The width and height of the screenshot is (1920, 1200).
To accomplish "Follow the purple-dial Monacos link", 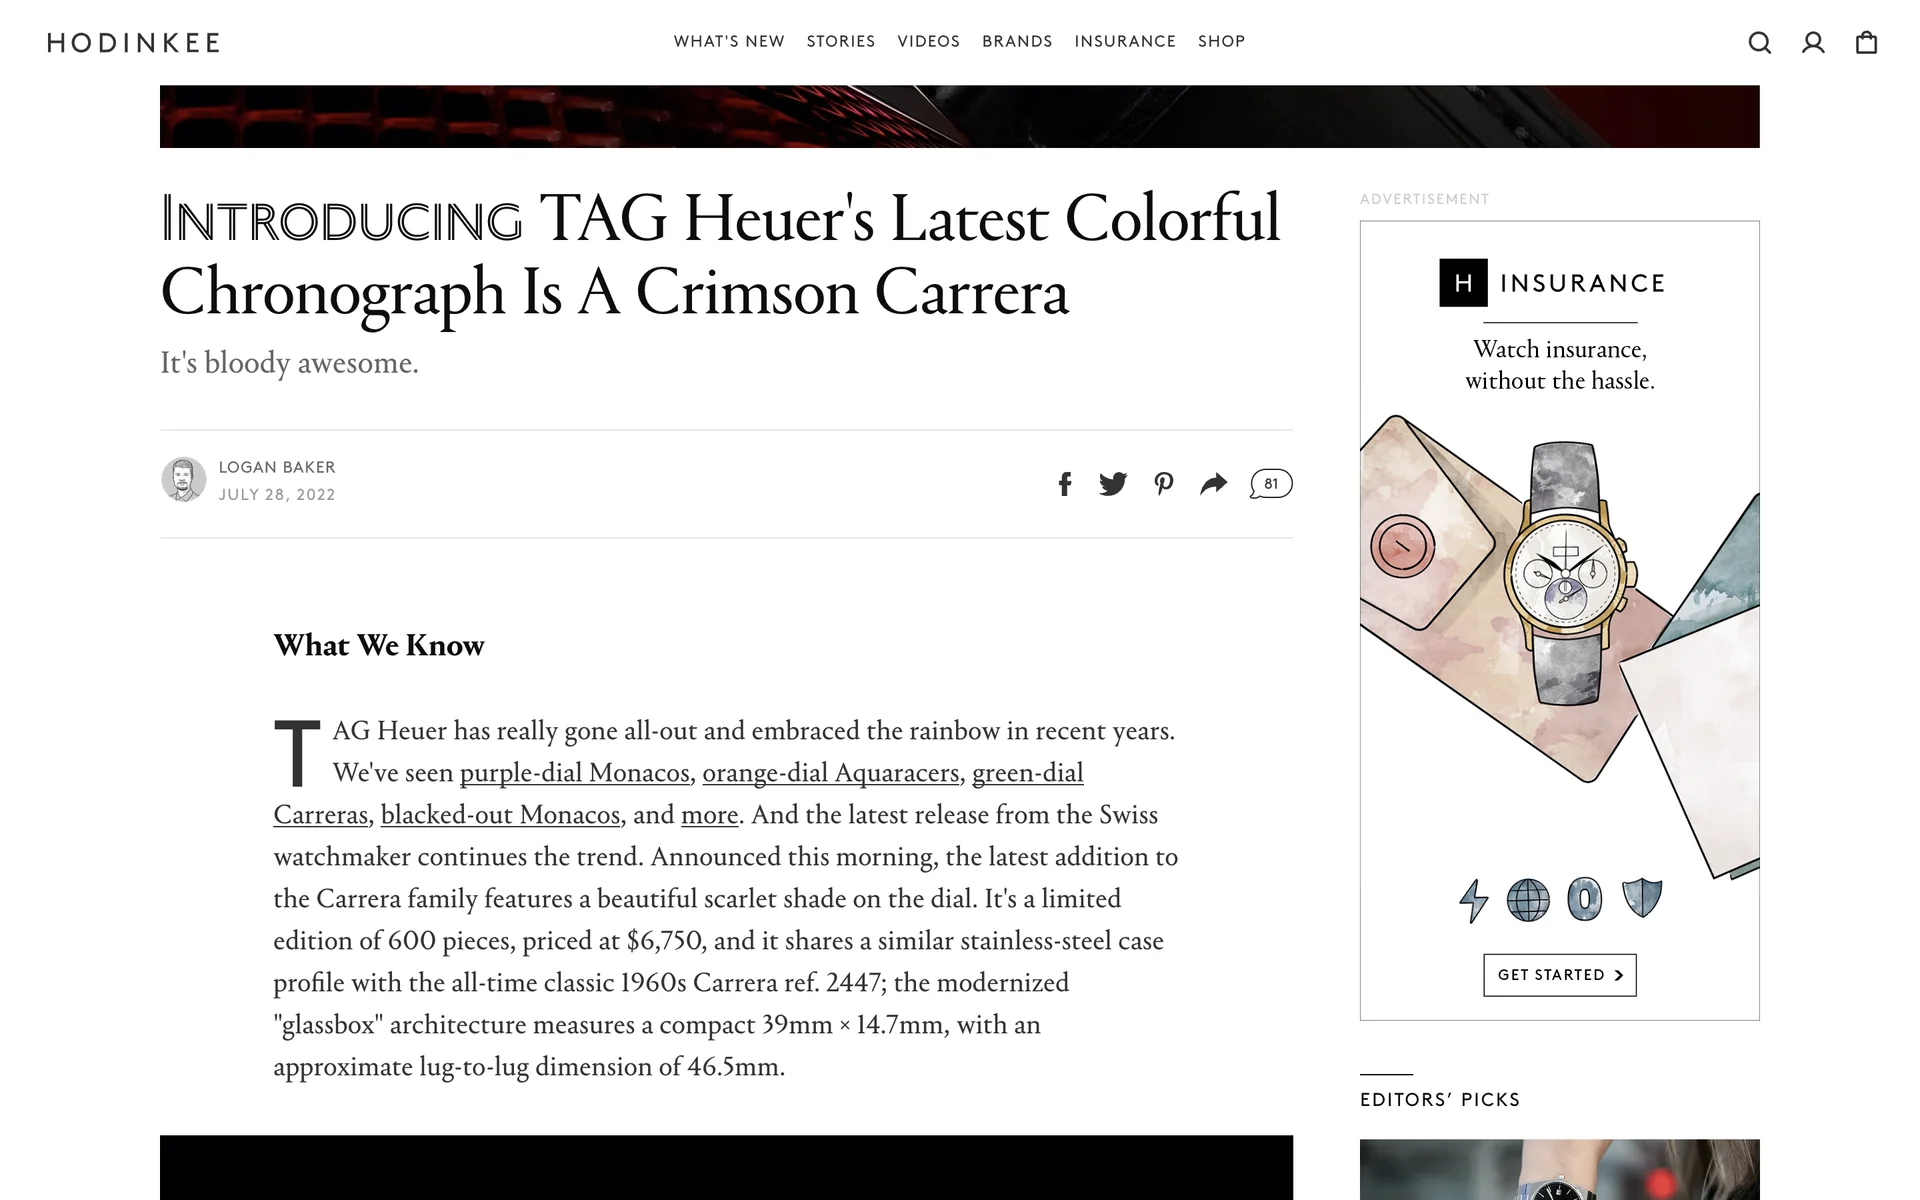I will coord(575,773).
